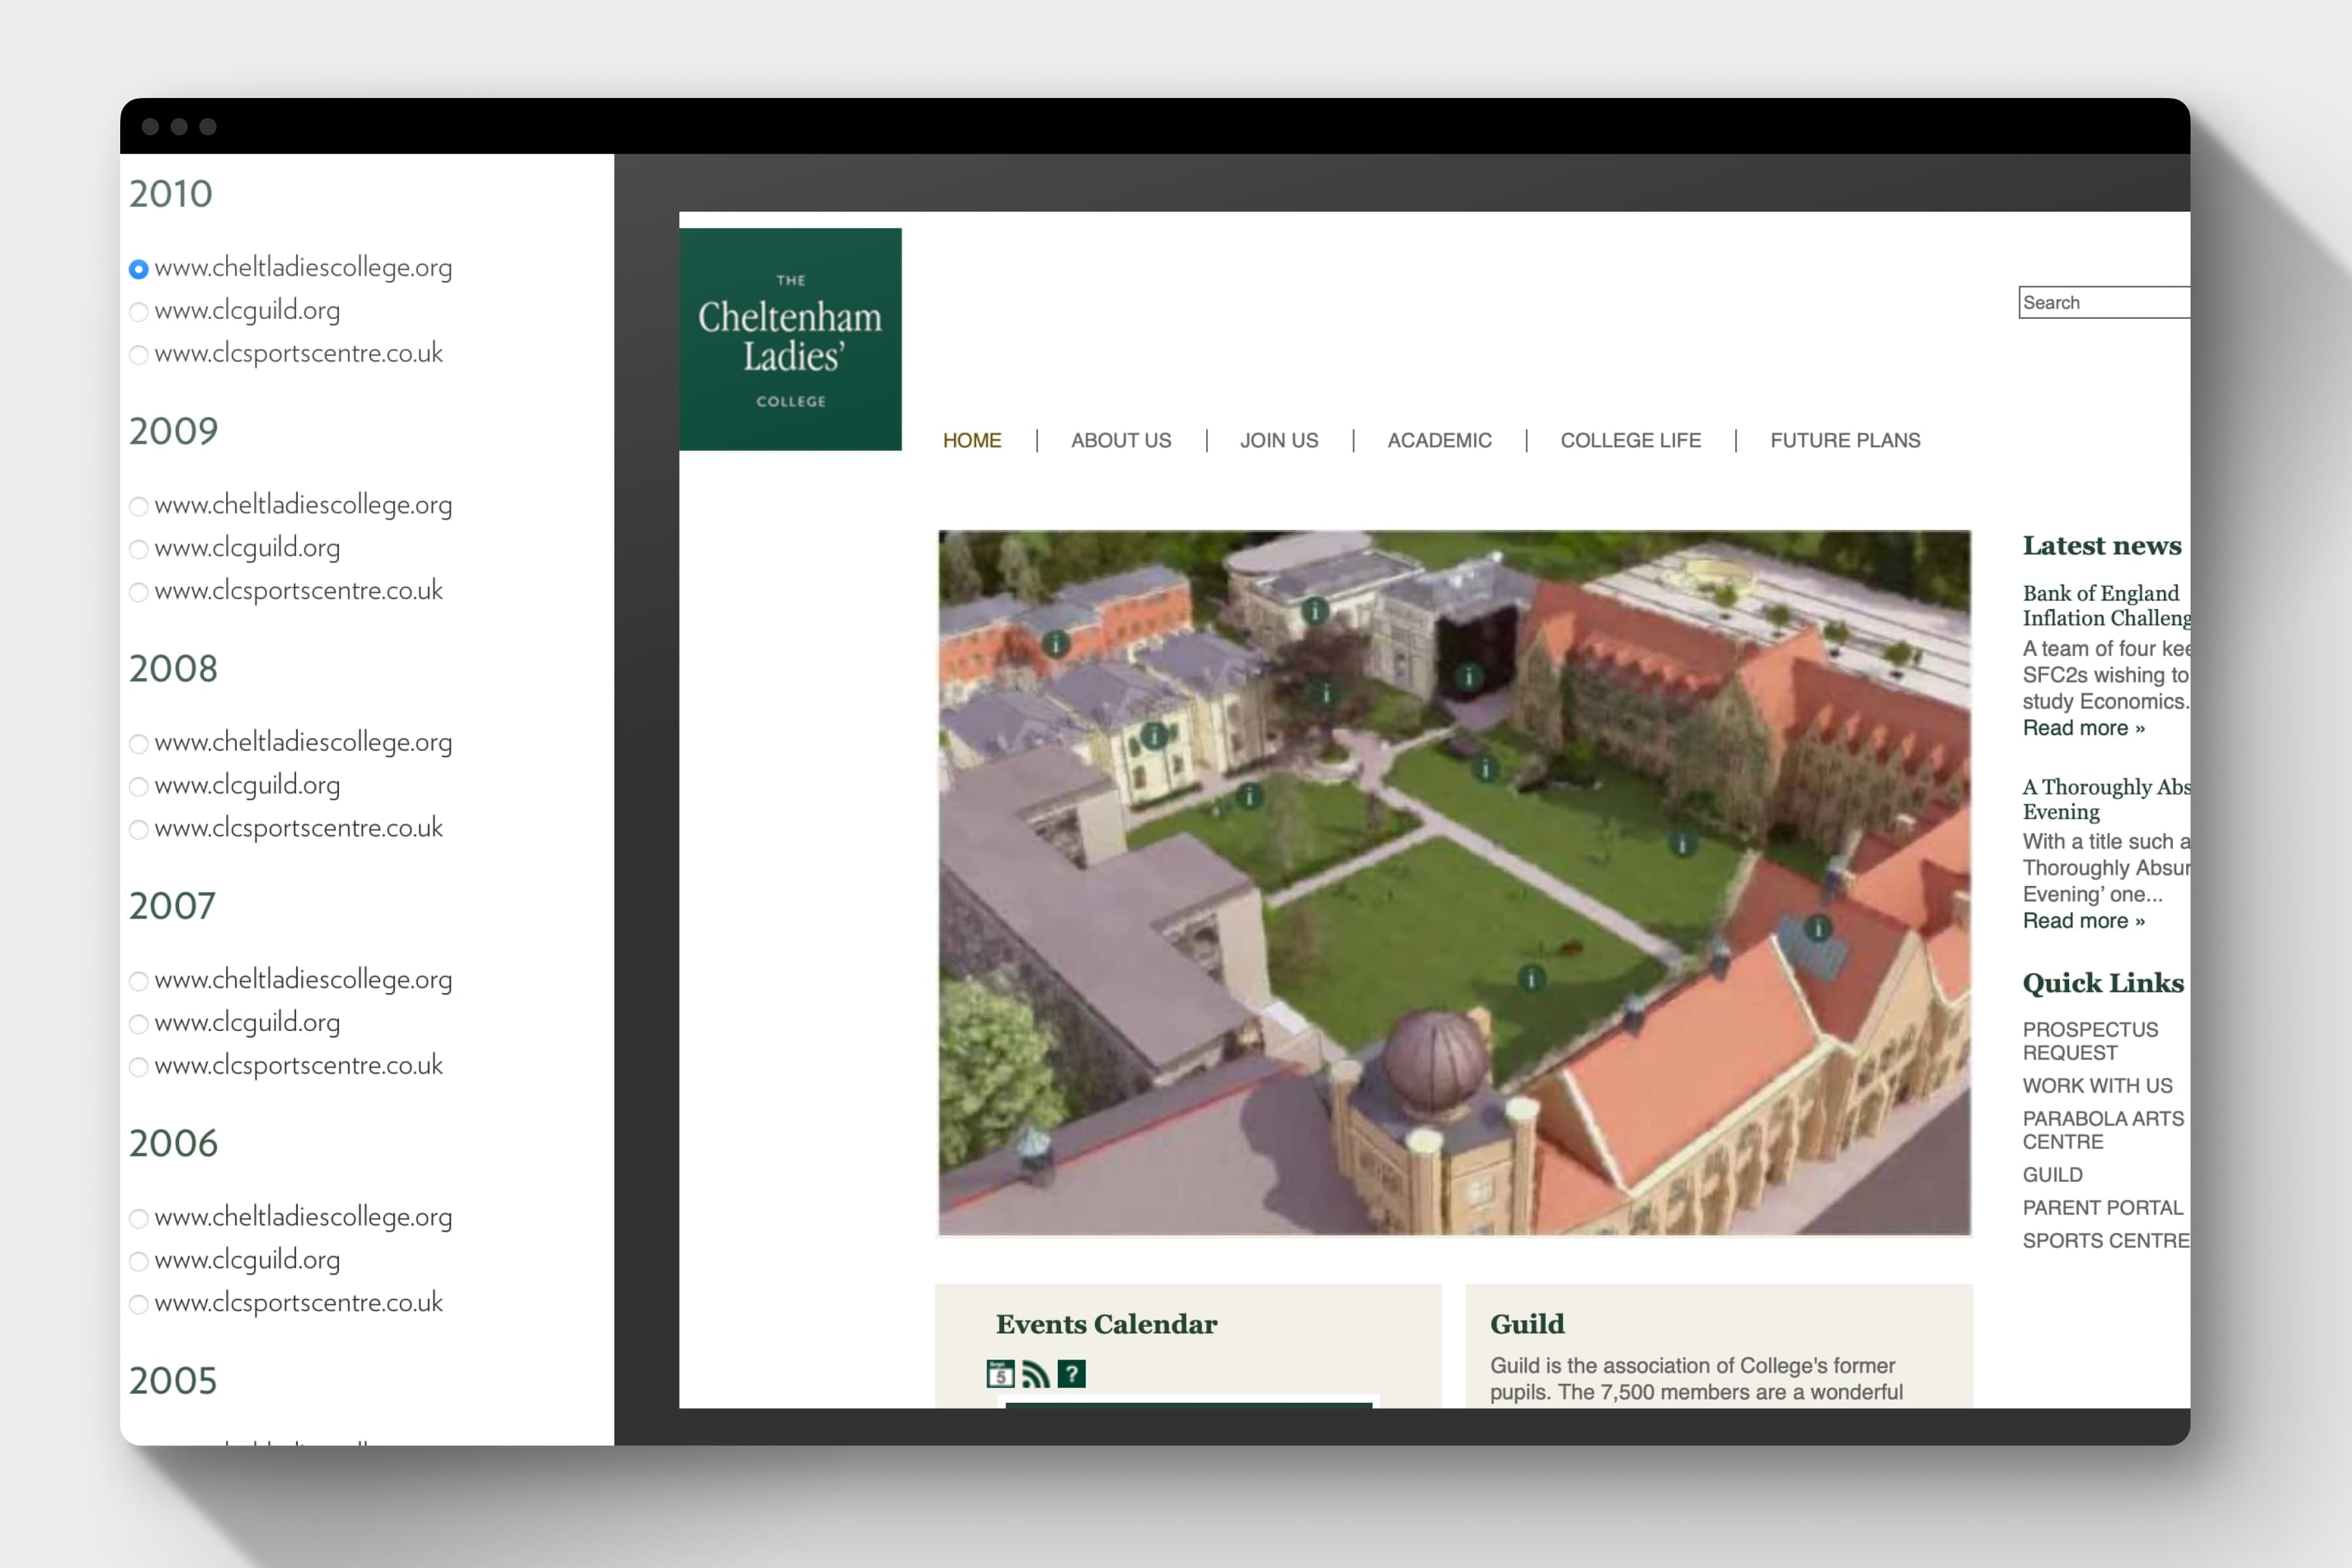Select 2008 www.clcguild.org radio button
The image size is (2352, 1568).
(139, 786)
